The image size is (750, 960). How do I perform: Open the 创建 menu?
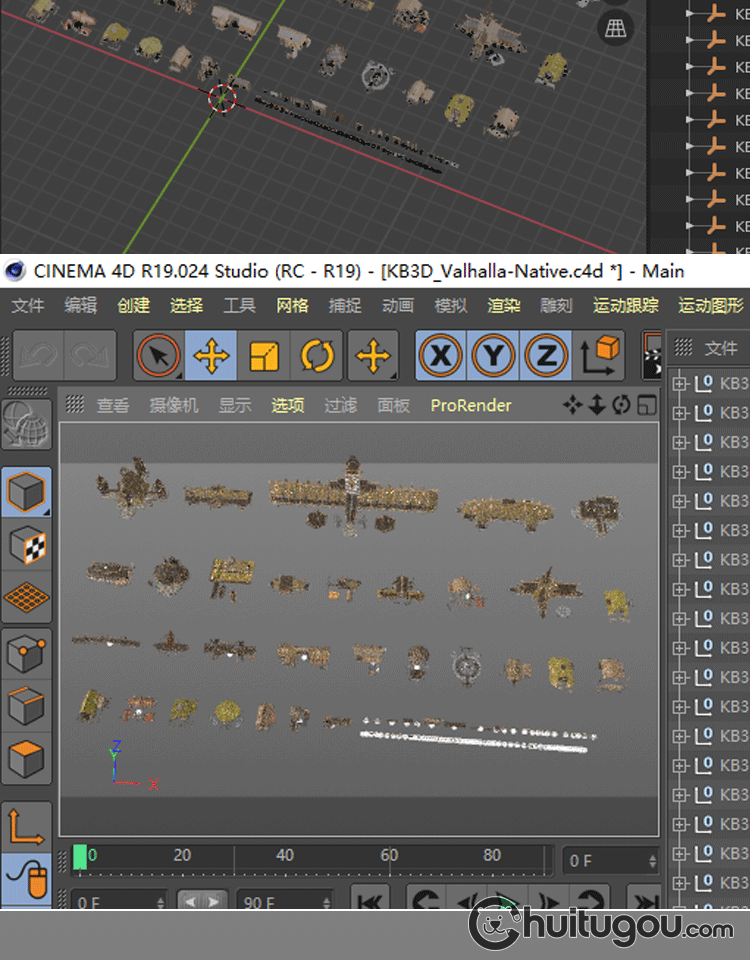133,305
